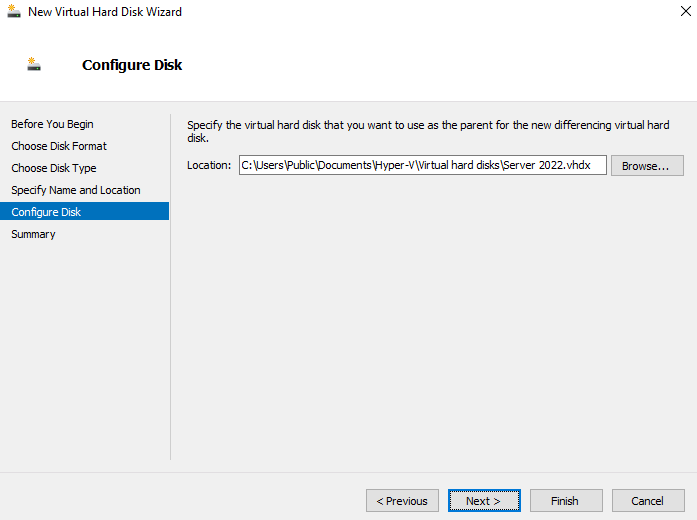This screenshot has width=697, height=520.
Task: Click the 'Specify the virtual hard disk' instruction text
Action: tap(428, 131)
